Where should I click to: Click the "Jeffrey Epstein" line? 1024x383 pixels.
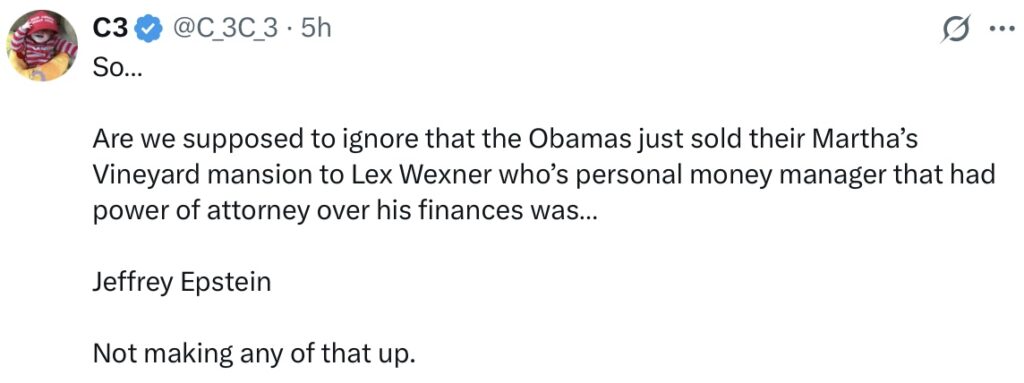[182, 283]
